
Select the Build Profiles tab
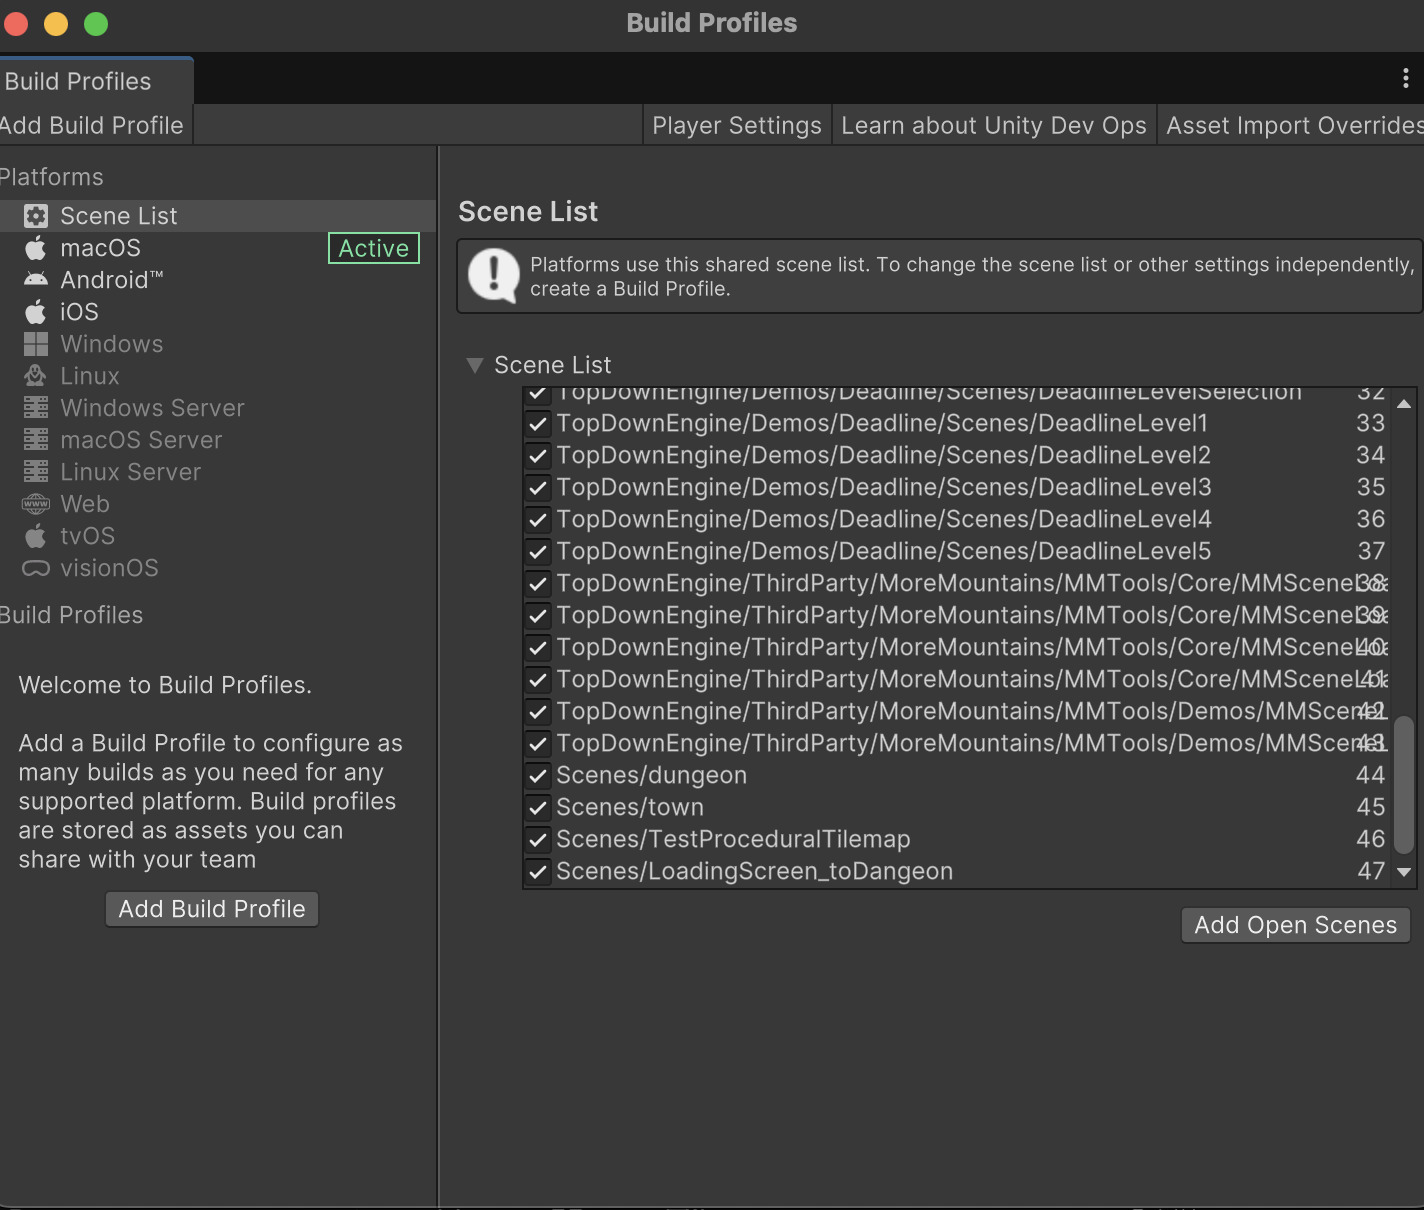[96, 81]
